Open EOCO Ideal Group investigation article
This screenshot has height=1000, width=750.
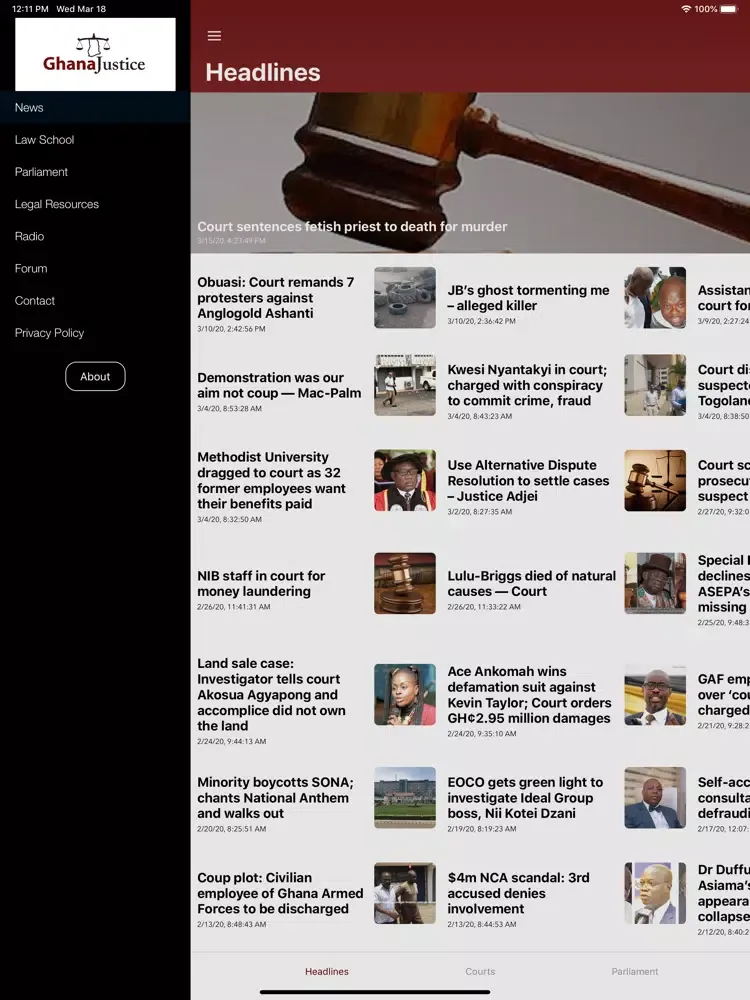click(x=525, y=798)
